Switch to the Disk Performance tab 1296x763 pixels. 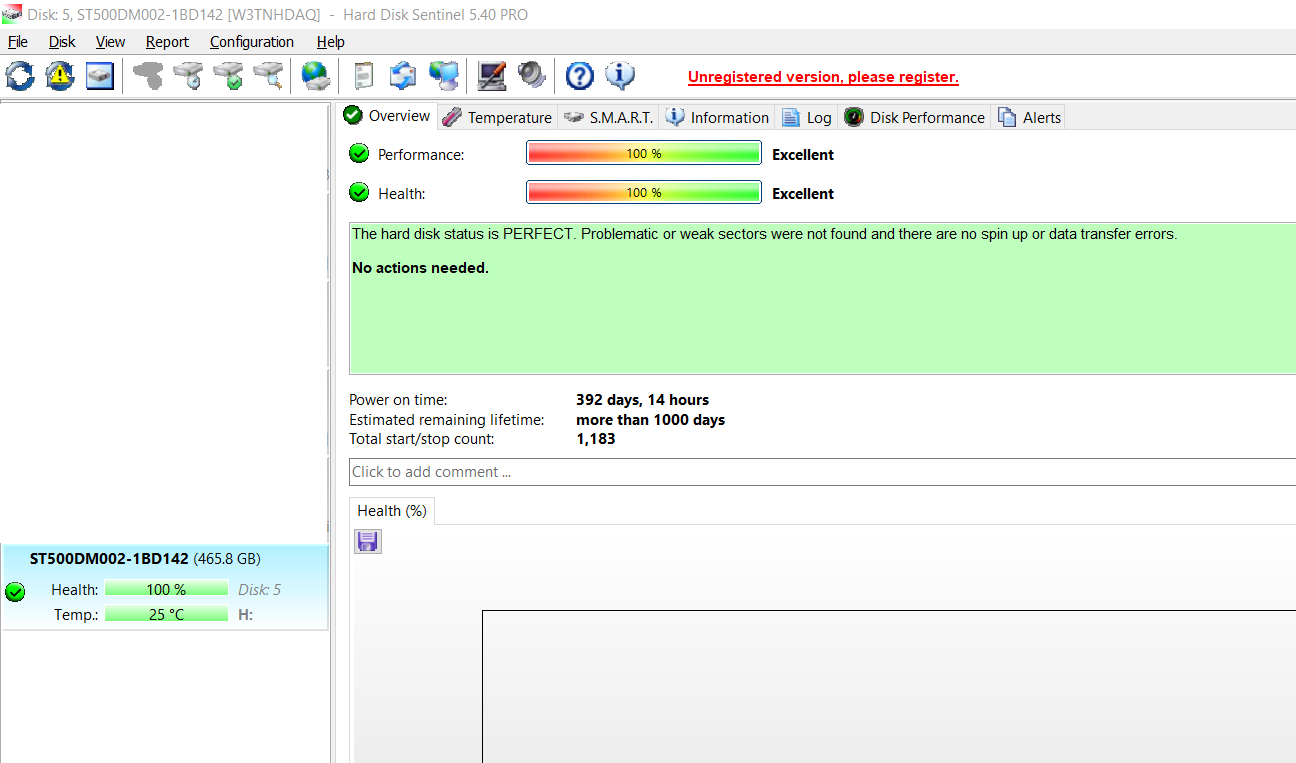914,117
